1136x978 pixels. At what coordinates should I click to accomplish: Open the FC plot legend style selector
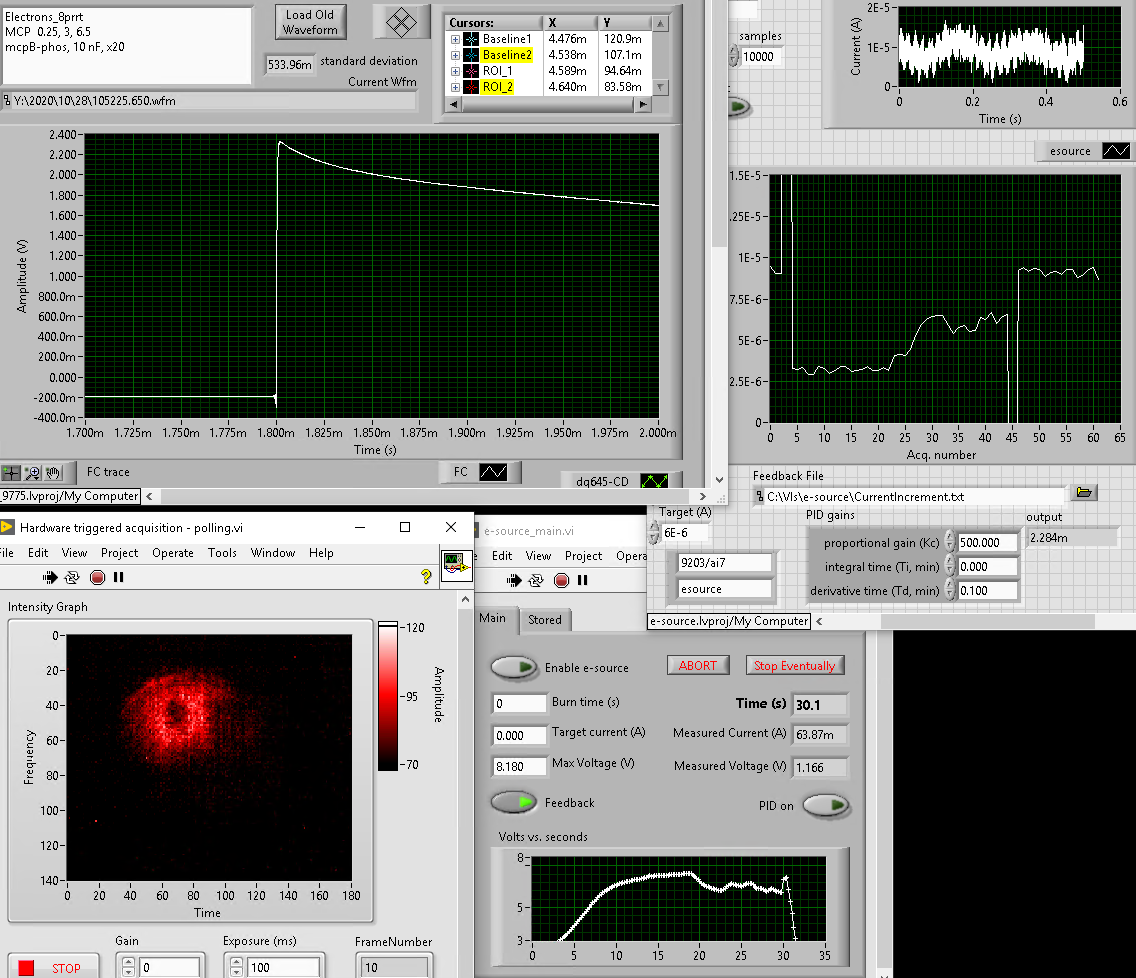pos(495,471)
